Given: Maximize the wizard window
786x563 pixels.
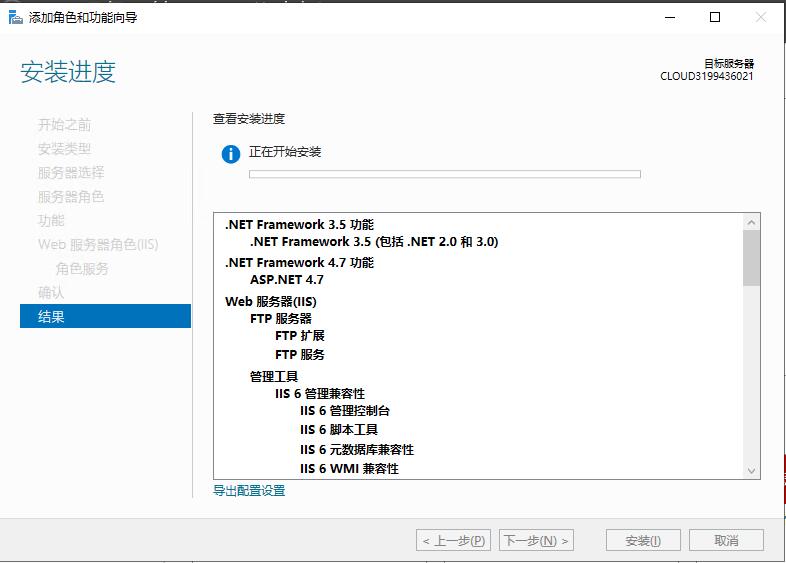Looking at the screenshot, I should click(715, 18).
